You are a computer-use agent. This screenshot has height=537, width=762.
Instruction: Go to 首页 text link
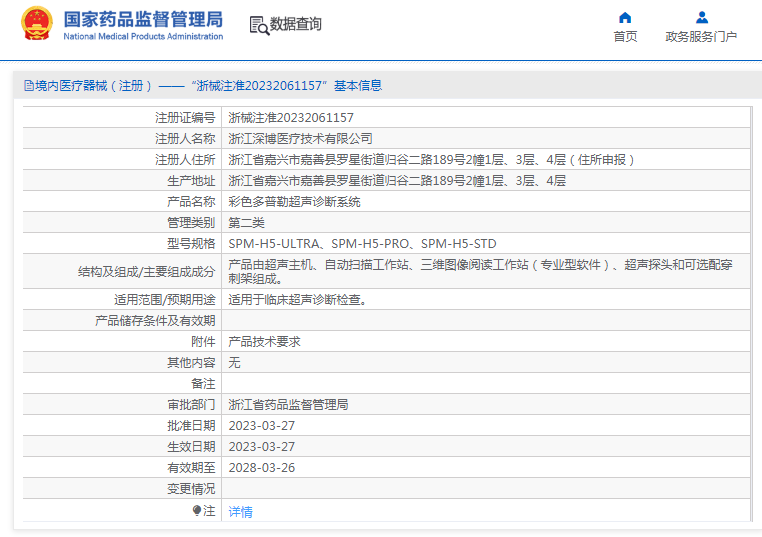[625, 36]
